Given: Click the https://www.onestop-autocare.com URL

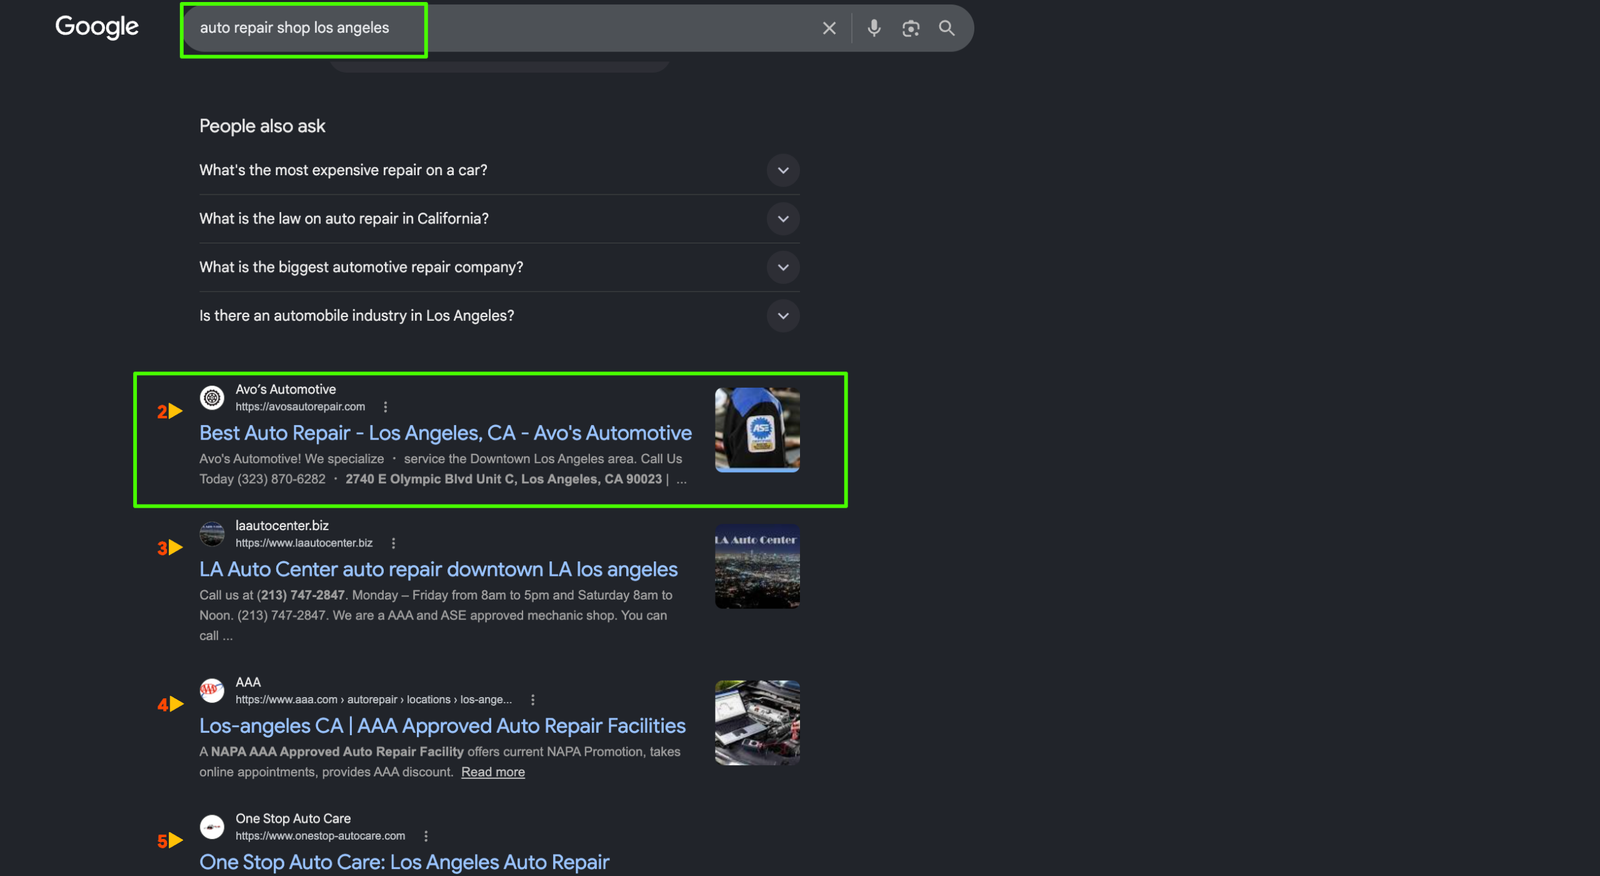Looking at the screenshot, I should 320,836.
